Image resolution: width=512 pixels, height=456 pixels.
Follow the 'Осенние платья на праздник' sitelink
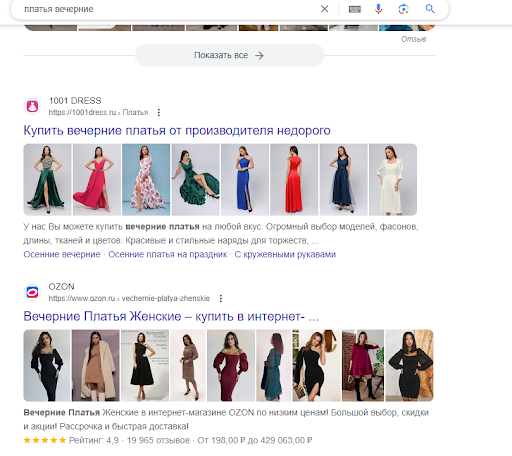tap(168, 254)
